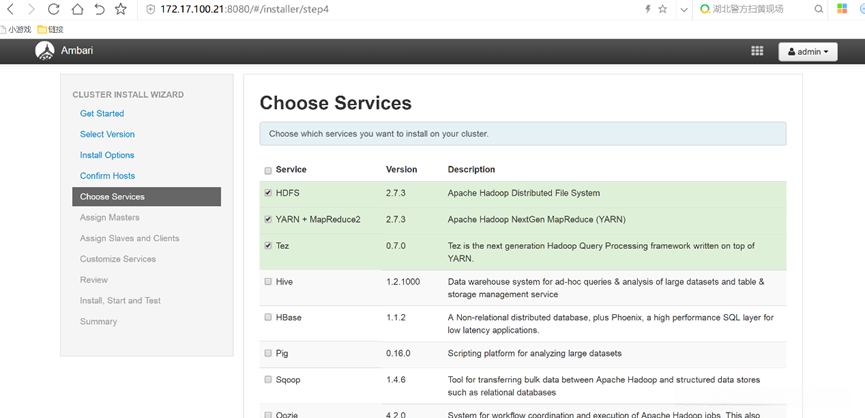Uncheck the HDFS service checkbox
Viewport: 865px width, 418px height.
268,192
